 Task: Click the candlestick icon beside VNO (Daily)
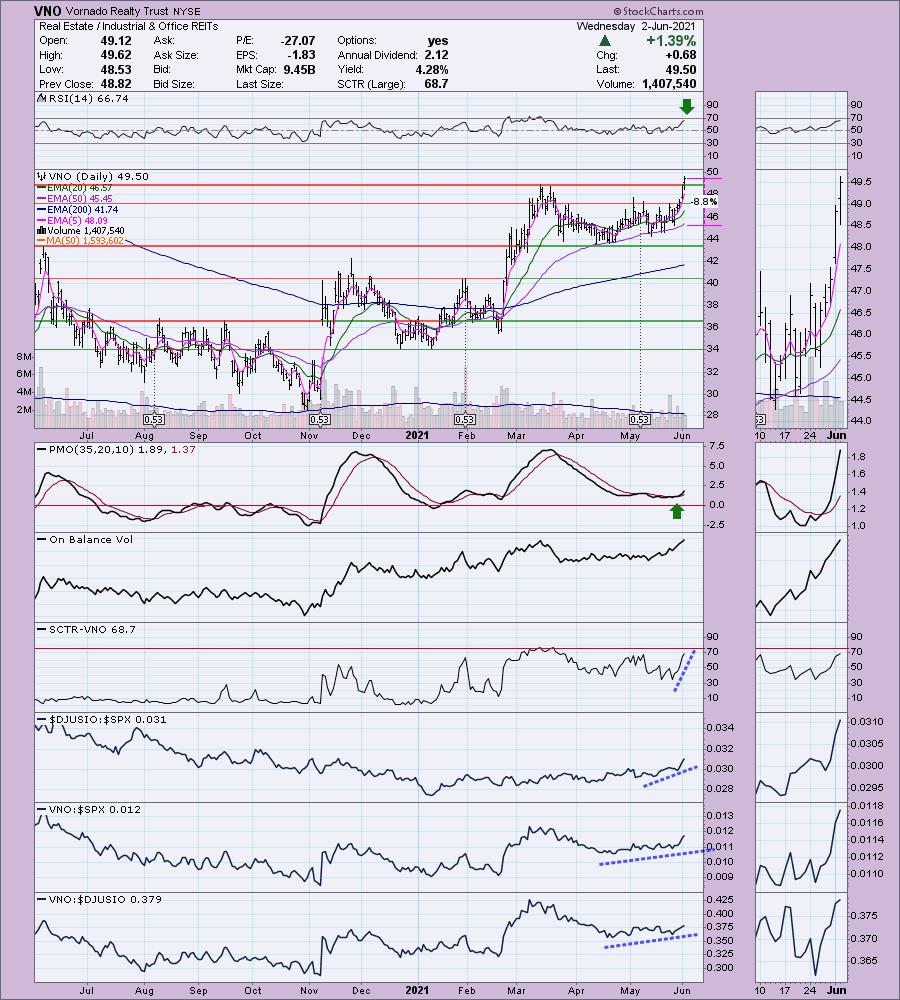42,177
